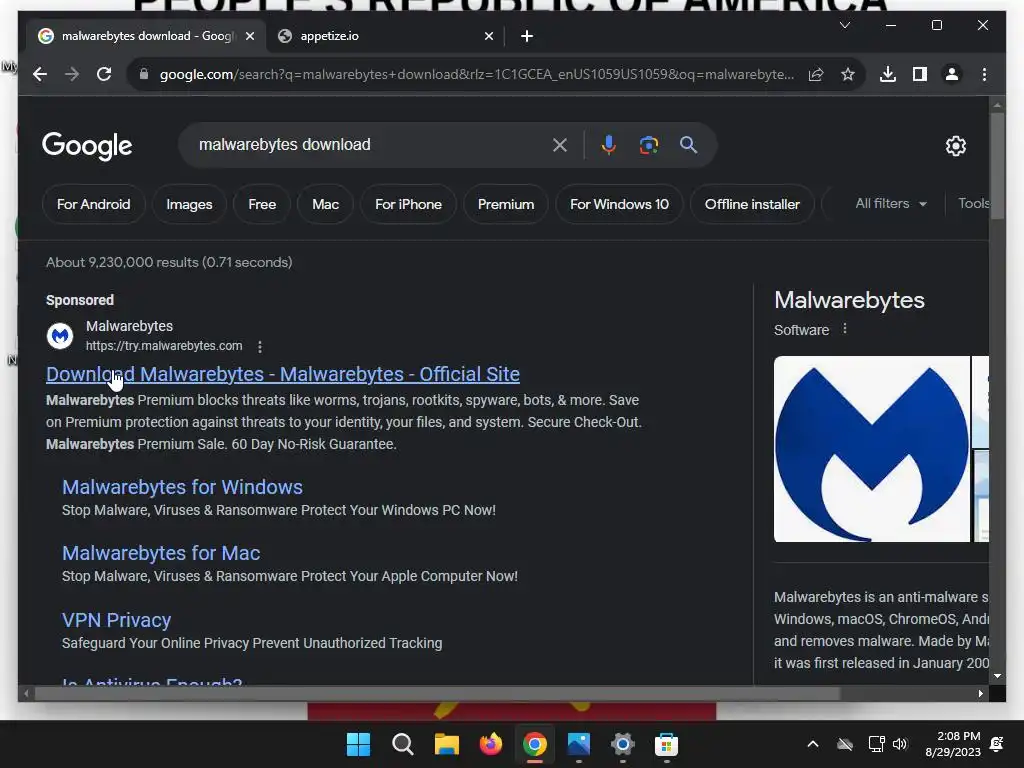
Task: Open Tools next to All filters
Action: click(x=973, y=204)
